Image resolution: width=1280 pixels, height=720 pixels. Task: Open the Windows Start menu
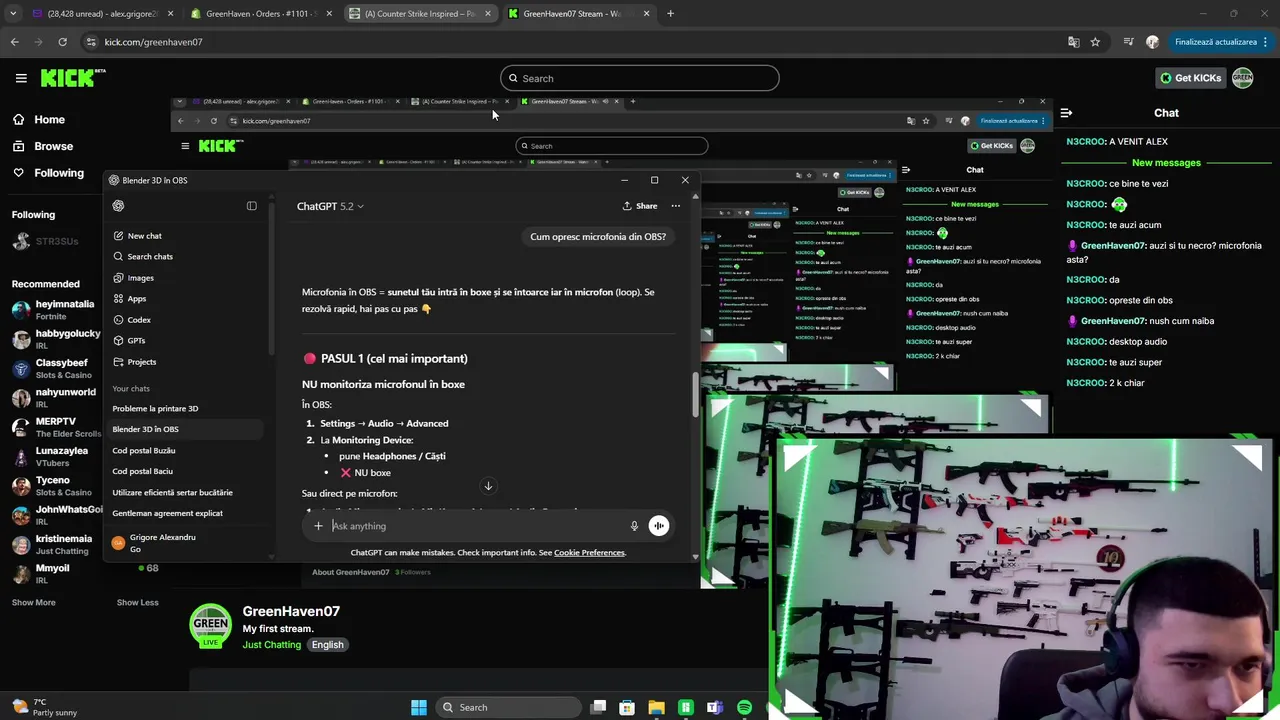419,707
